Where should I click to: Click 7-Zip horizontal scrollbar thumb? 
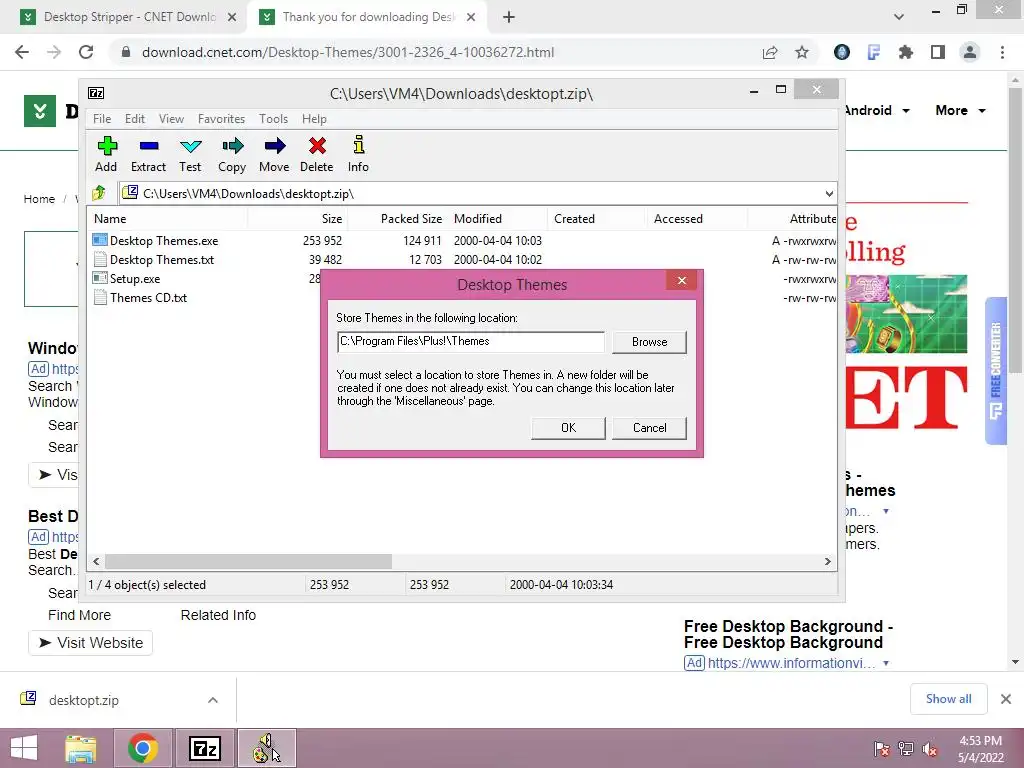pyautogui.click(x=248, y=562)
